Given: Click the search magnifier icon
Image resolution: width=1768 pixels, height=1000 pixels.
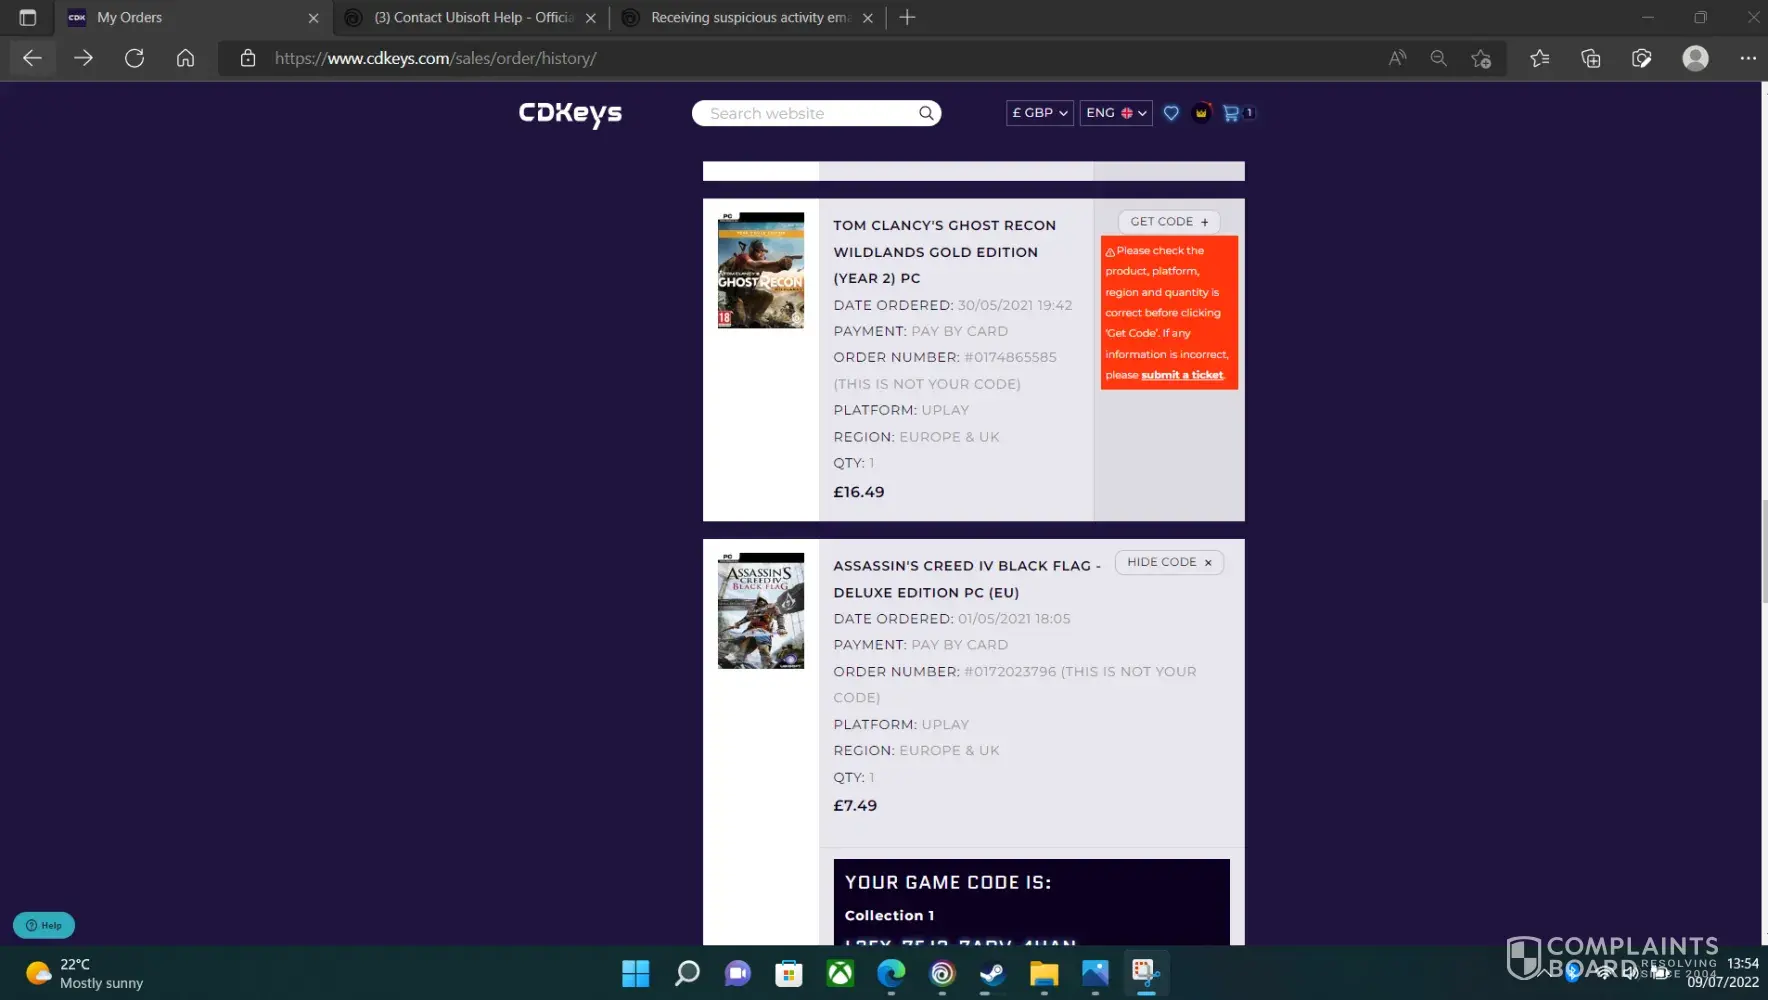Looking at the screenshot, I should click(926, 113).
